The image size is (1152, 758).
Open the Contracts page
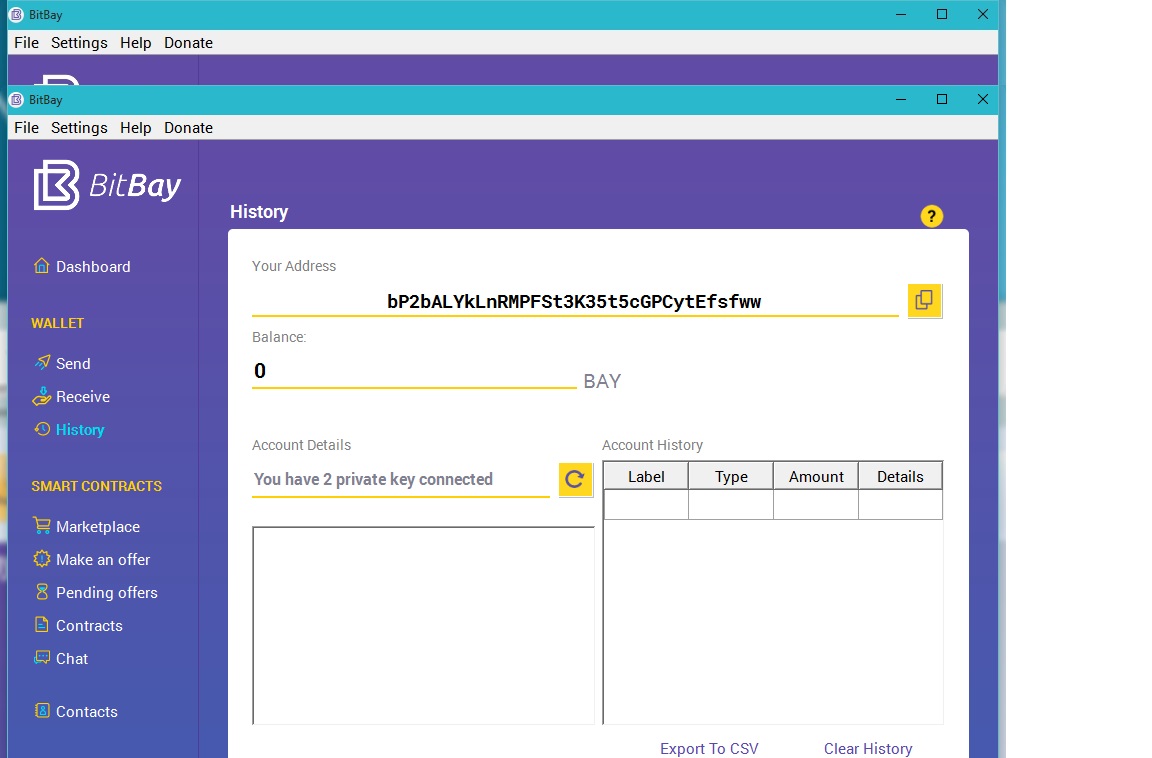tap(79, 625)
